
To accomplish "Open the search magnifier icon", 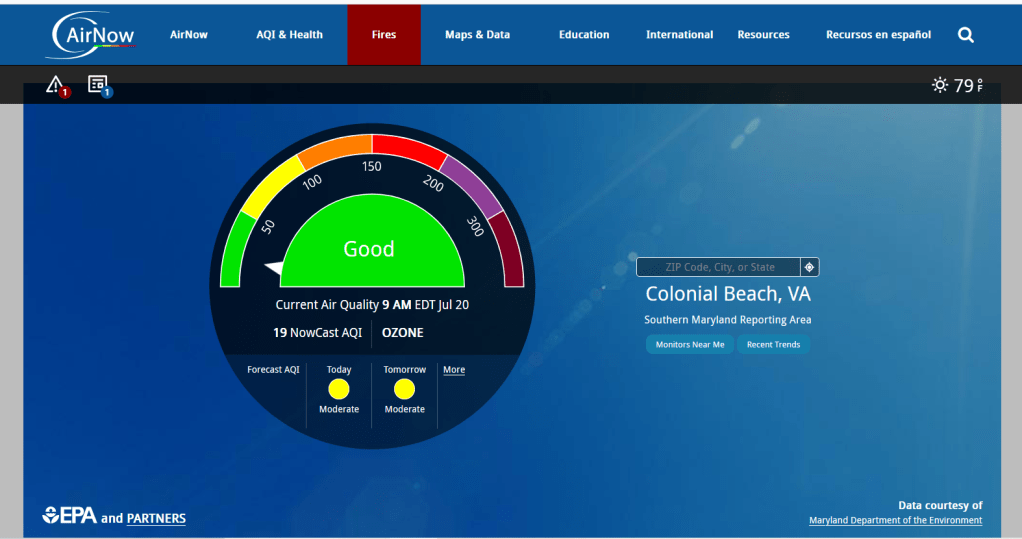I will (965, 35).
